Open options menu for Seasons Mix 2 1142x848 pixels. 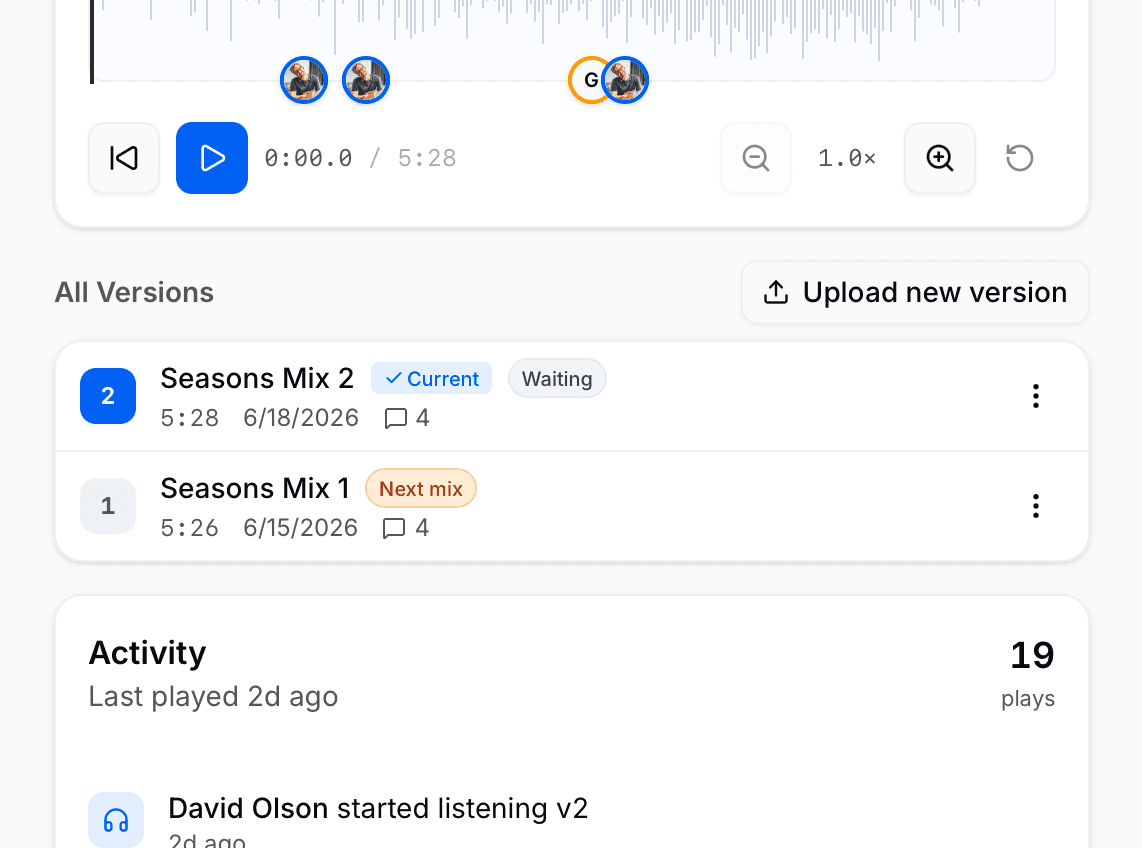1036,396
